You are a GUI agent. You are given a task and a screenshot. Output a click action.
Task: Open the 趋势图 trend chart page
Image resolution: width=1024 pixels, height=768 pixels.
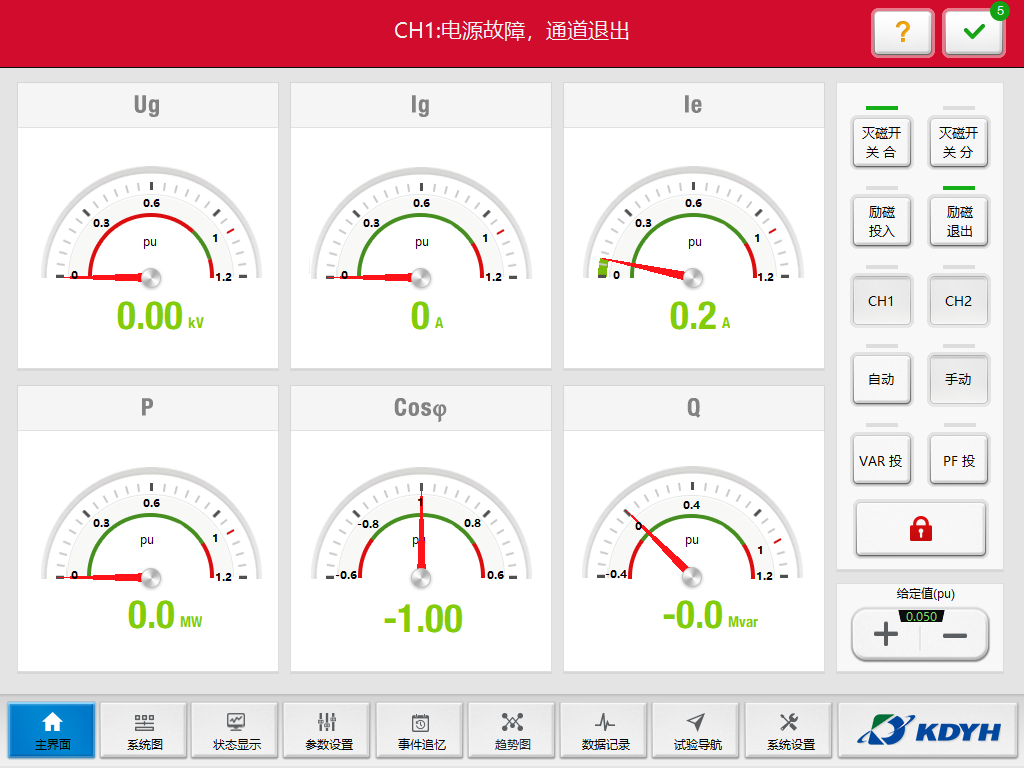513,731
